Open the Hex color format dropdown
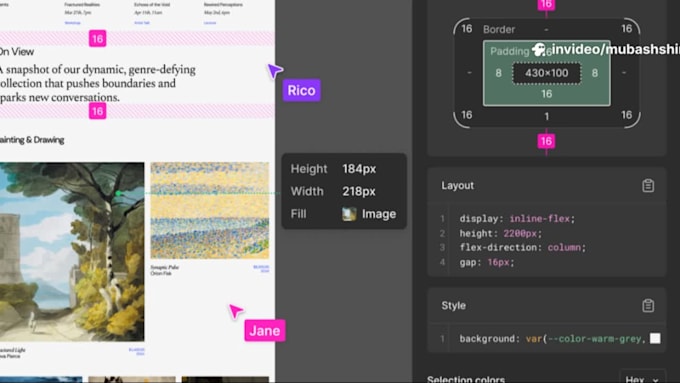This screenshot has width=680, height=383. pyautogui.click(x=642, y=380)
